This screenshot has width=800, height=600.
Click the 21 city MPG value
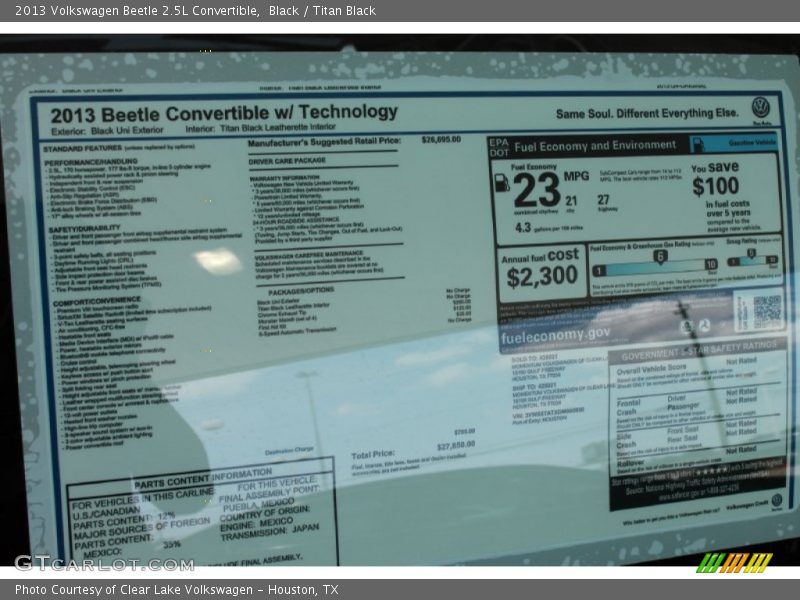pyautogui.click(x=571, y=201)
